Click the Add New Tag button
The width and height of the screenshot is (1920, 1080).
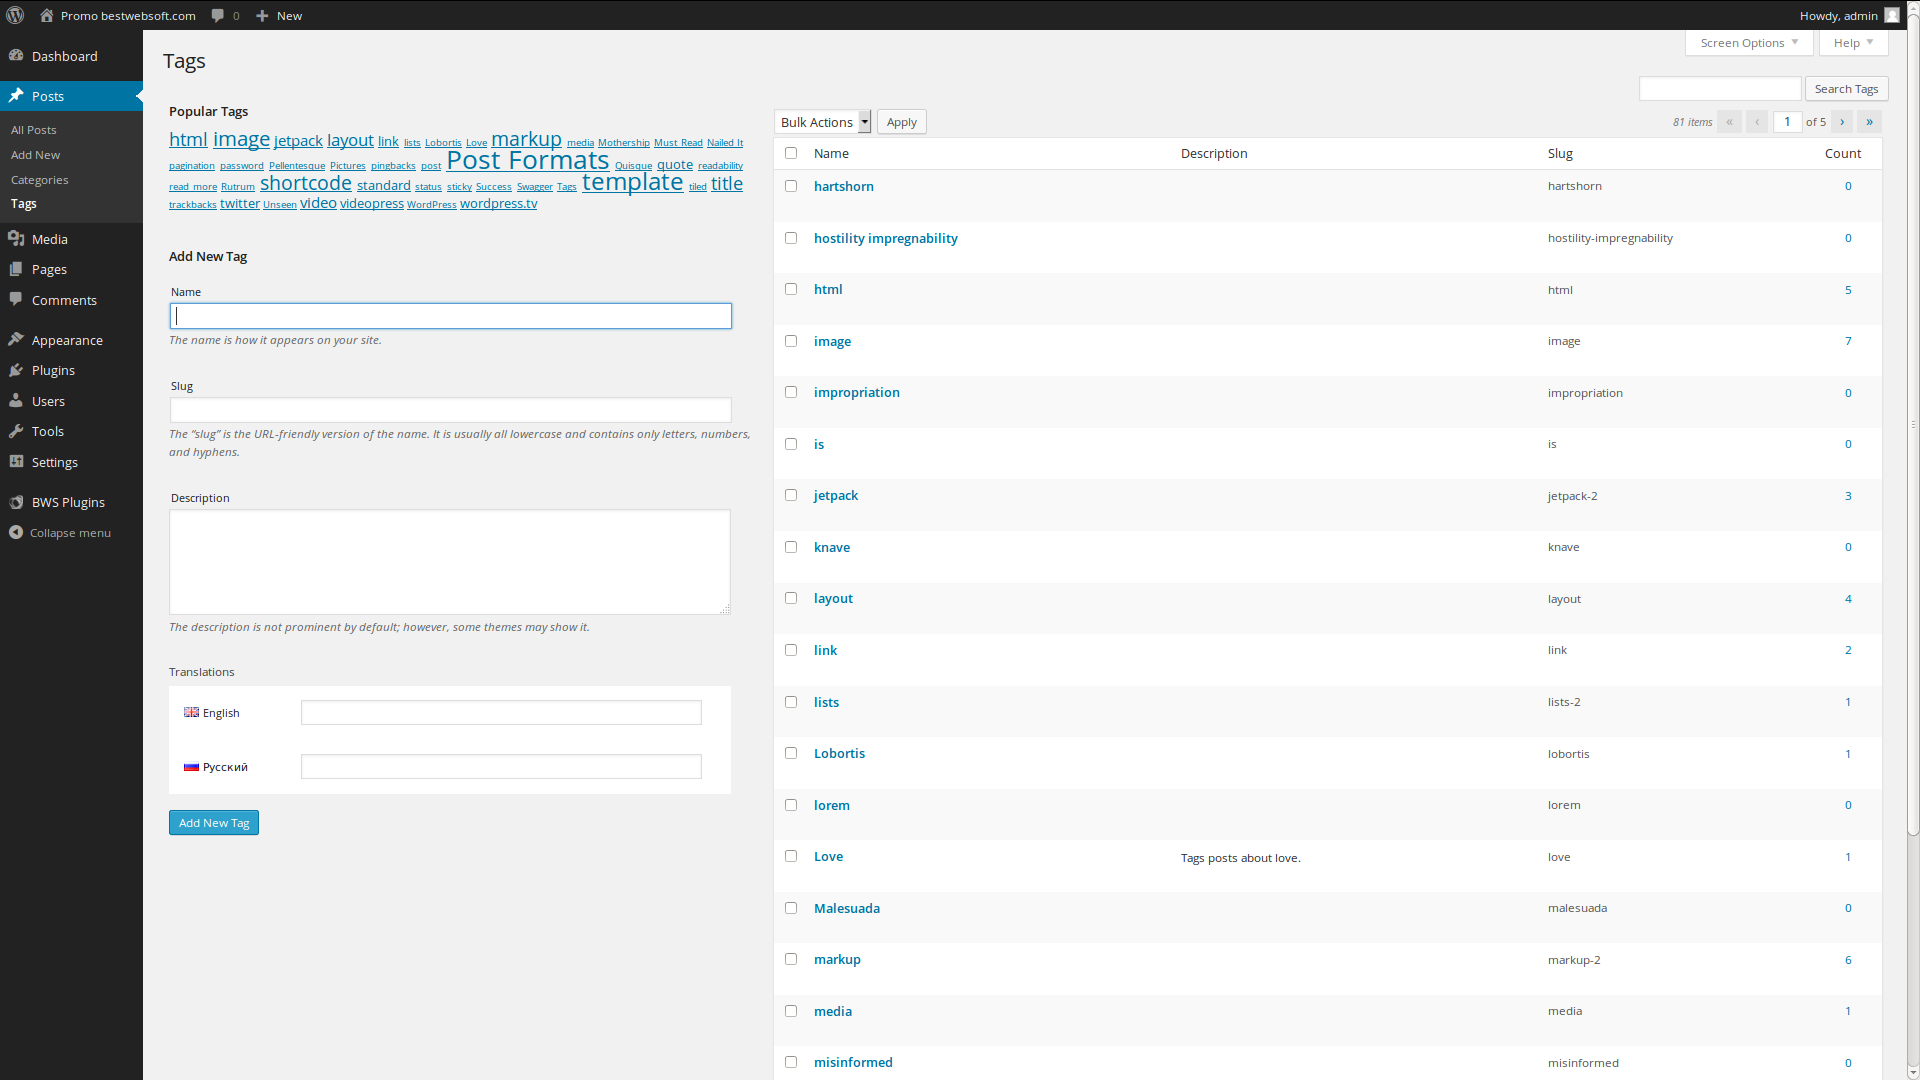coord(214,823)
